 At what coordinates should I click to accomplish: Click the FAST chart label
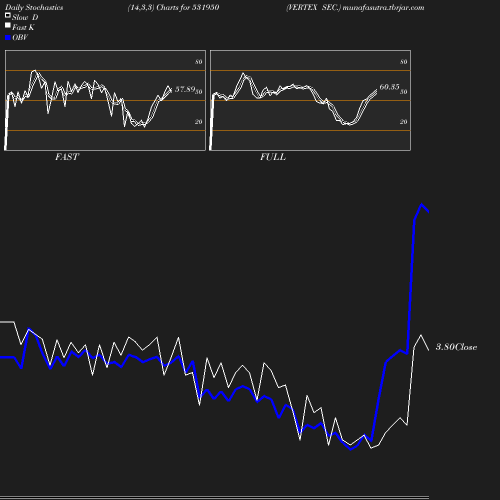[67, 157]
